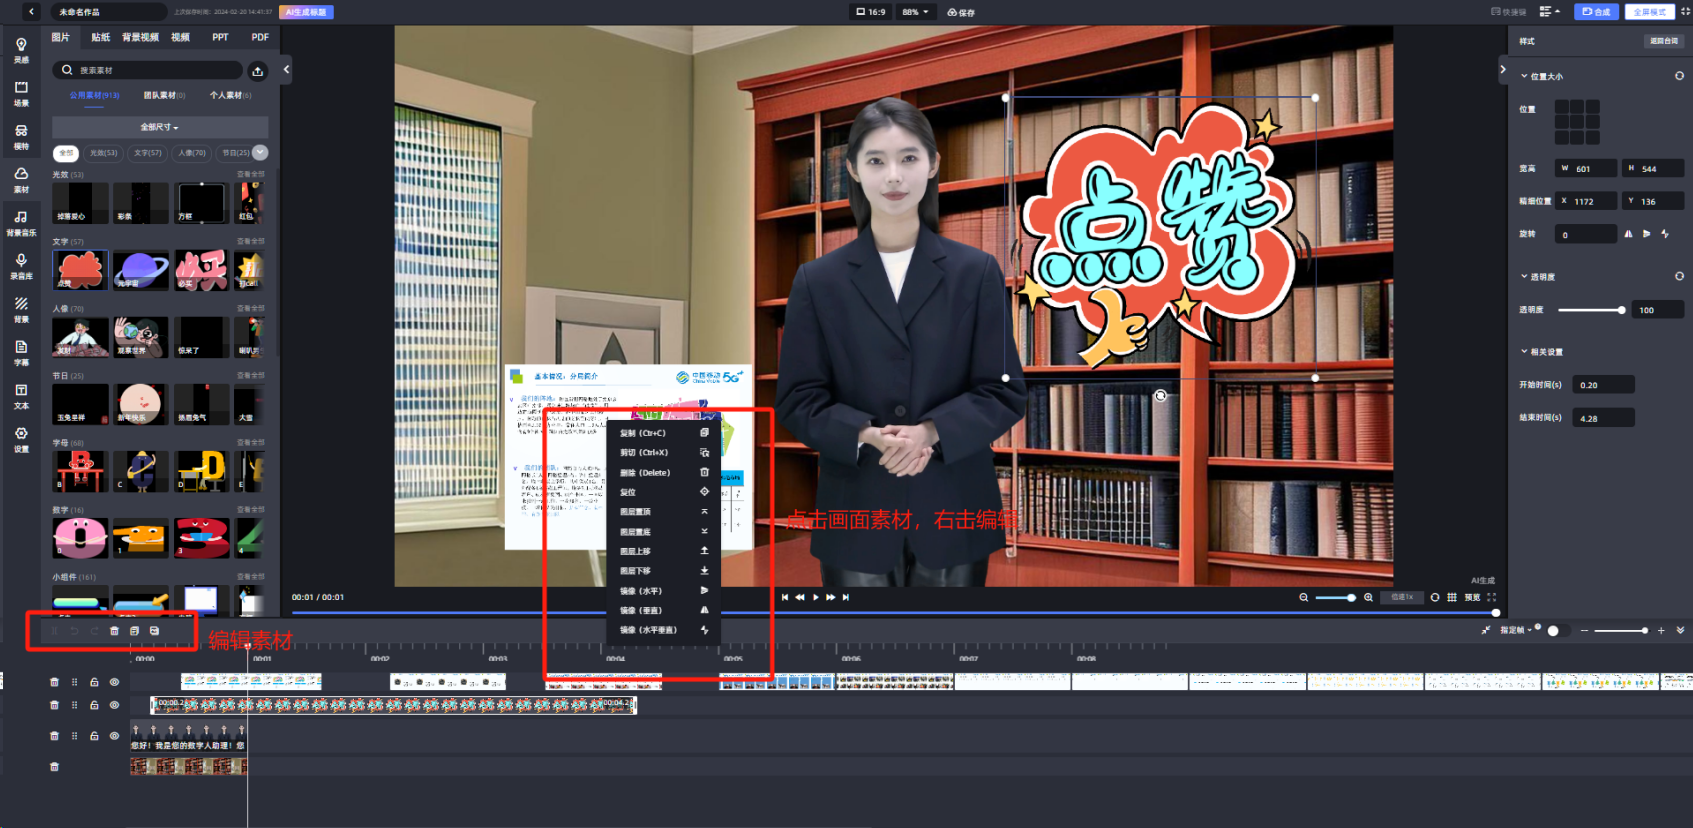Select 删除 (Delete) in context menu
The height and width of the screenshot is (828, 1693).
pyautogui.click(x=664, y=472)
